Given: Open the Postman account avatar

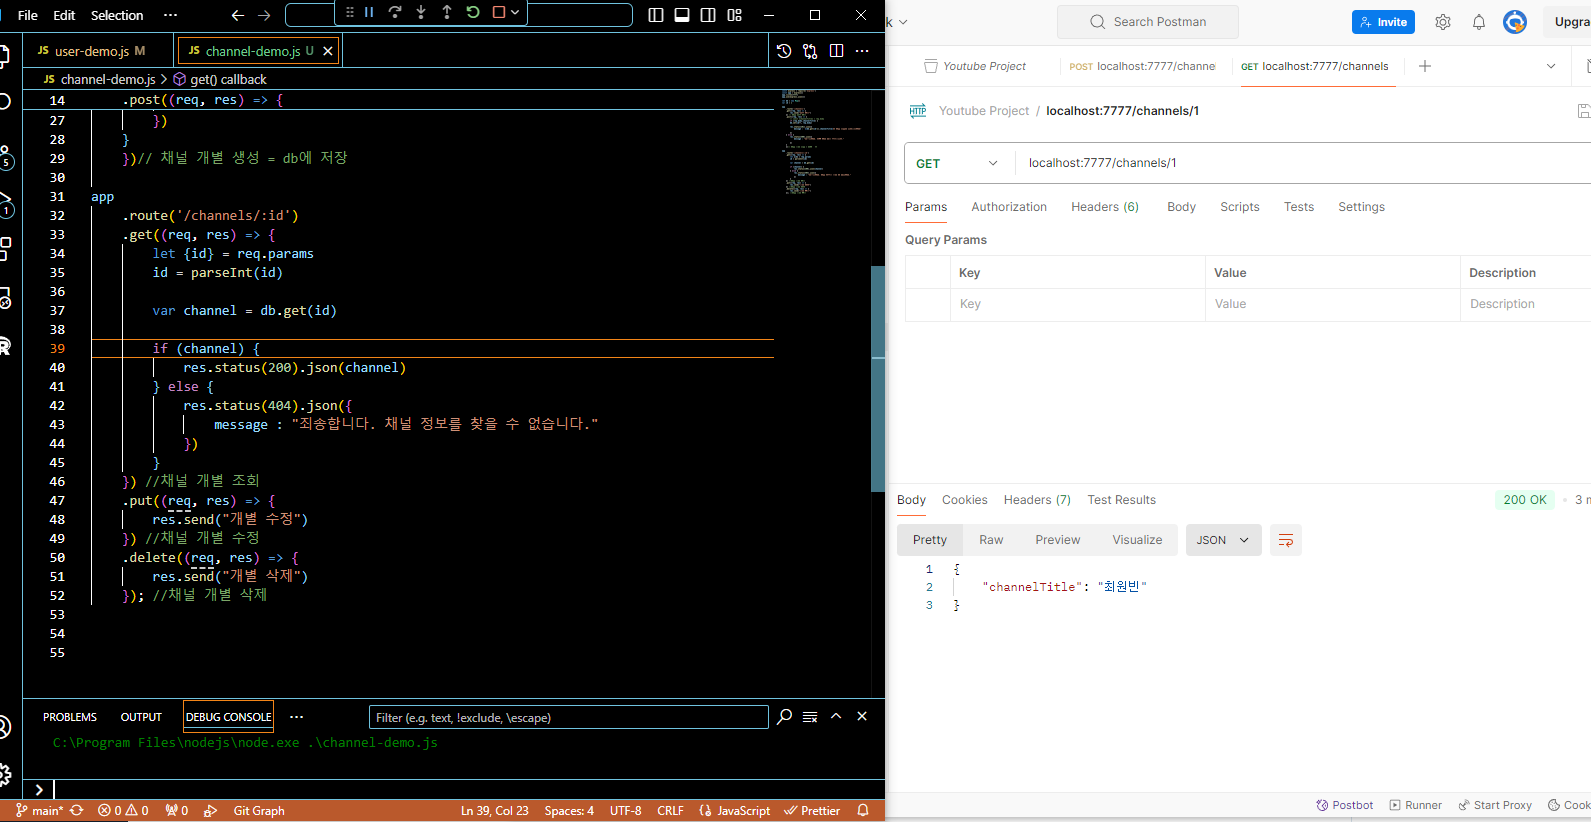Looking at the screenshot, I should tap(1515, 22).
